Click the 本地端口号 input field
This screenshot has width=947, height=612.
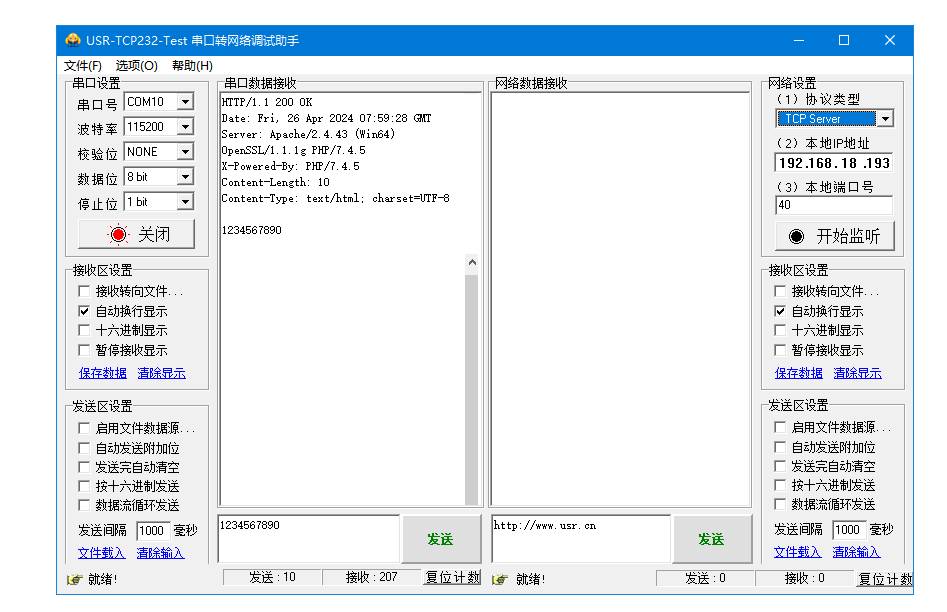pyautogui.click(x=833, y=205)
